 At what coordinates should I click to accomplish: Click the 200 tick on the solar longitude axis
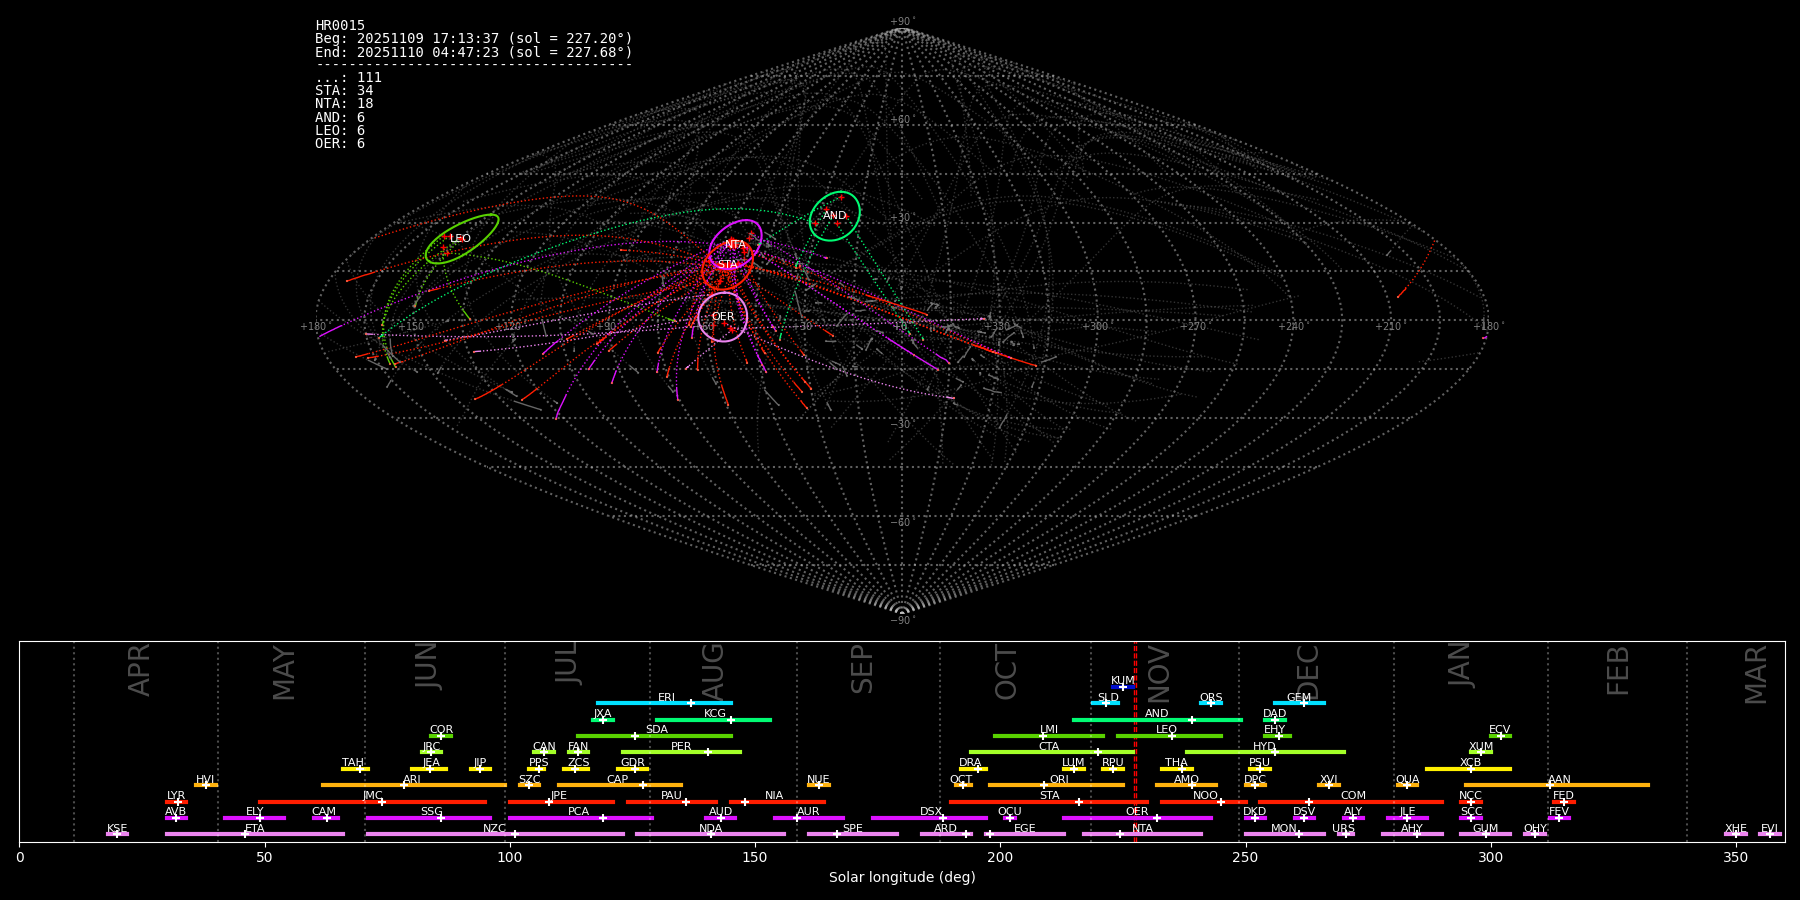click(x=1000, y=858)
